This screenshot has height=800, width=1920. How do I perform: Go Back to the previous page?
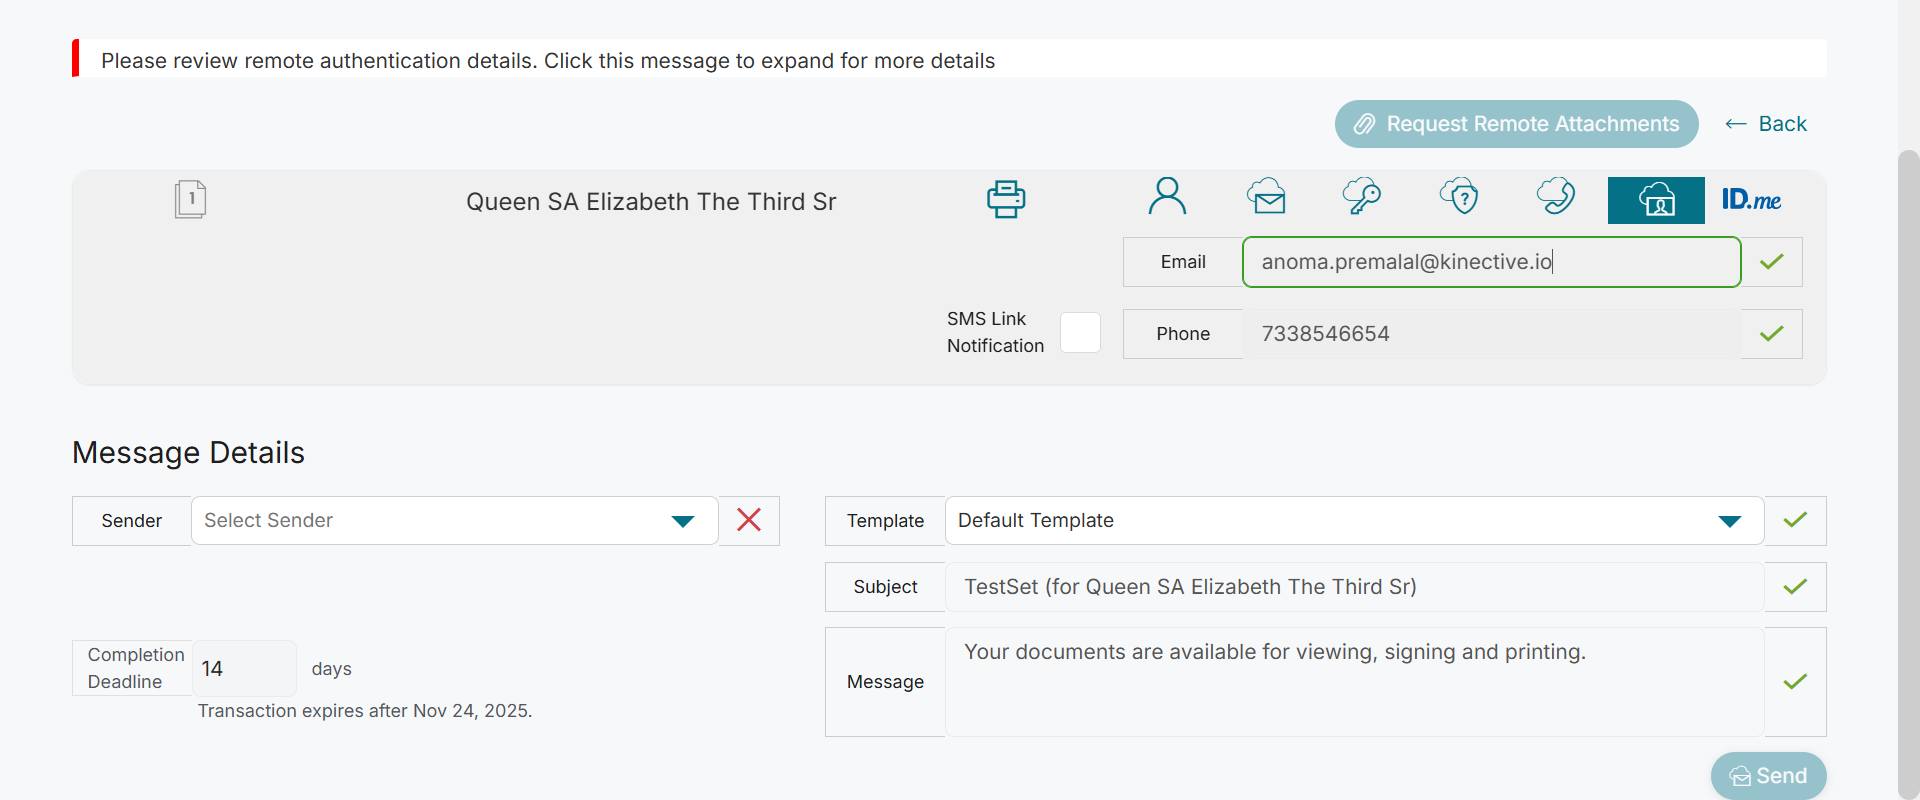[x=1766, y=124]
